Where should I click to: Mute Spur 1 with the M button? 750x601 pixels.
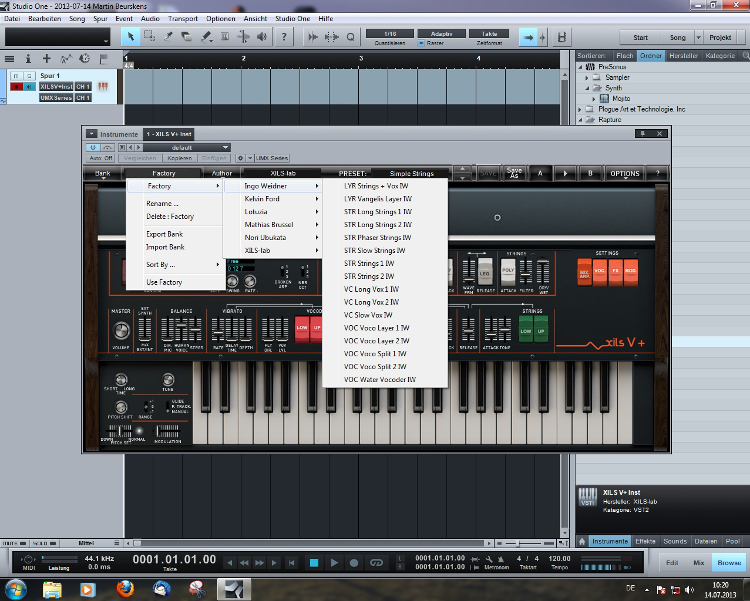coord(17,76)
